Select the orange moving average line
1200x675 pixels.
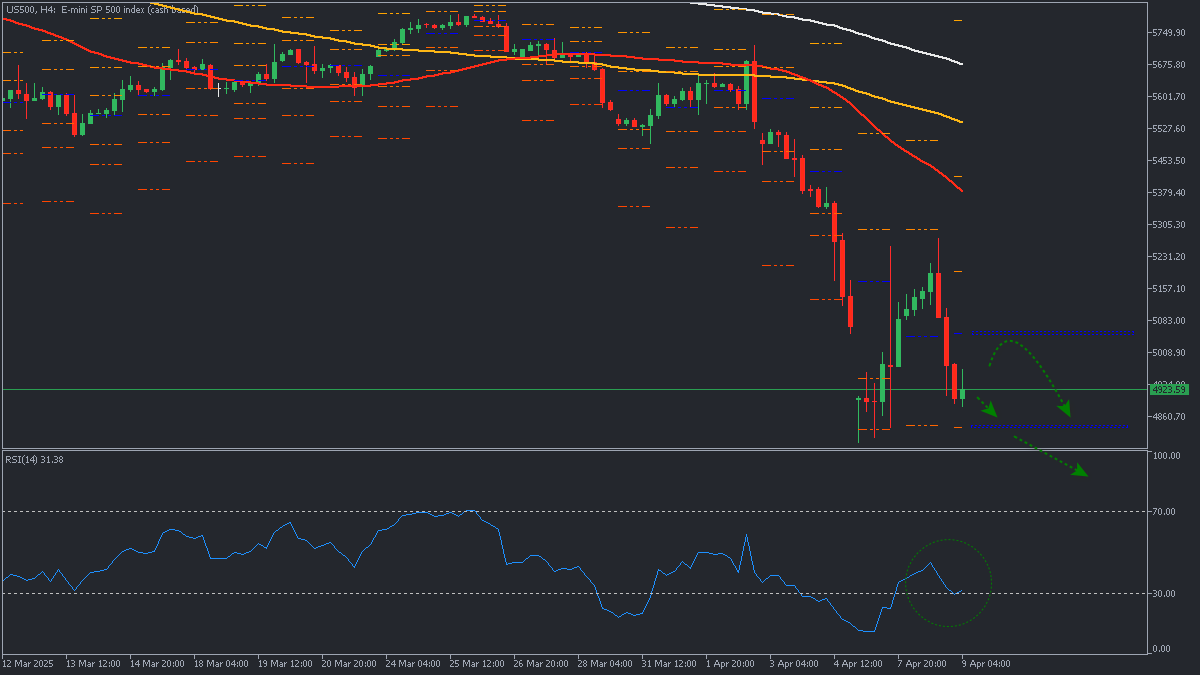click(x=880, y=96)
